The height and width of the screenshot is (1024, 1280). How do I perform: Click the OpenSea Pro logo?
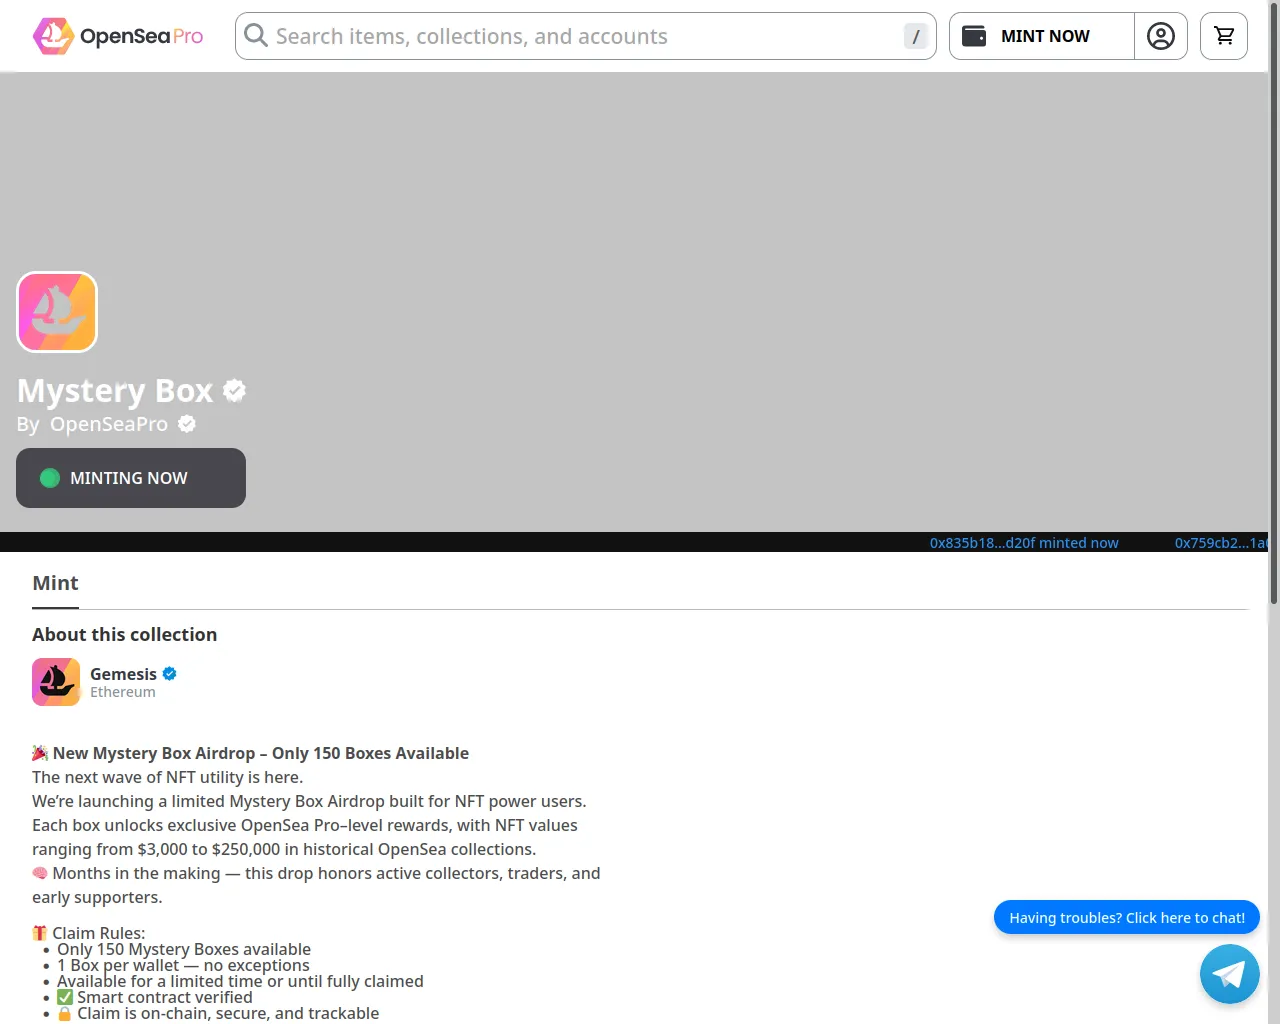click(118, 36)
